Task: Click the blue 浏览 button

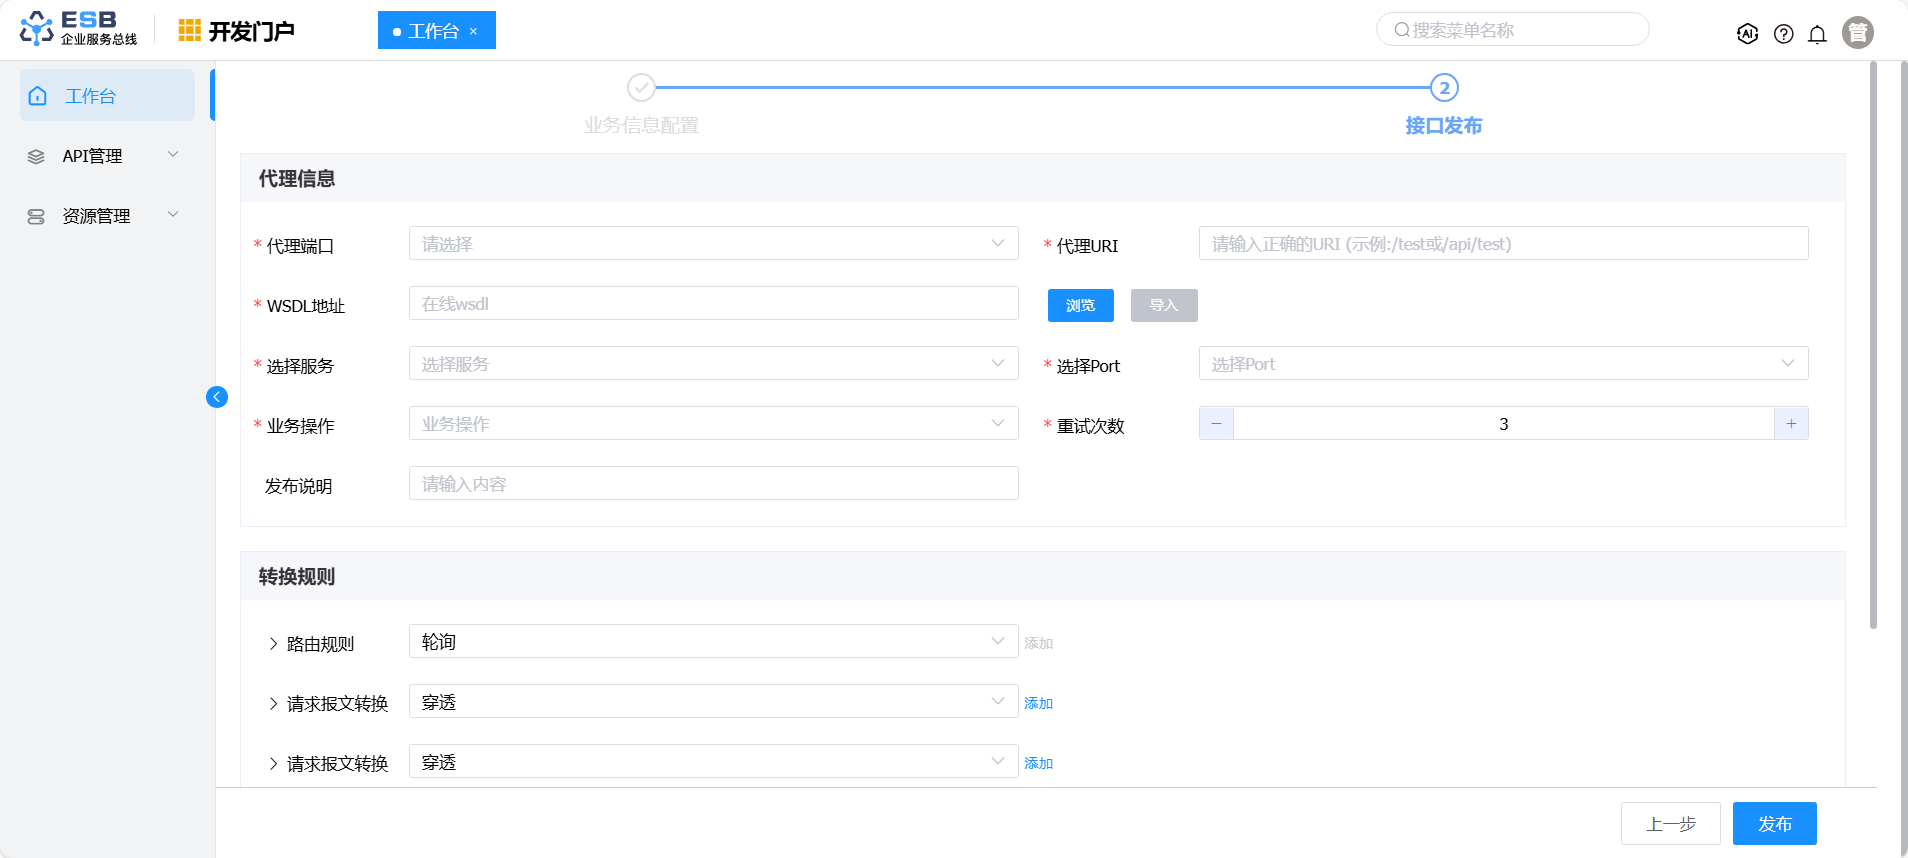Action: (x=1080, y=305)
